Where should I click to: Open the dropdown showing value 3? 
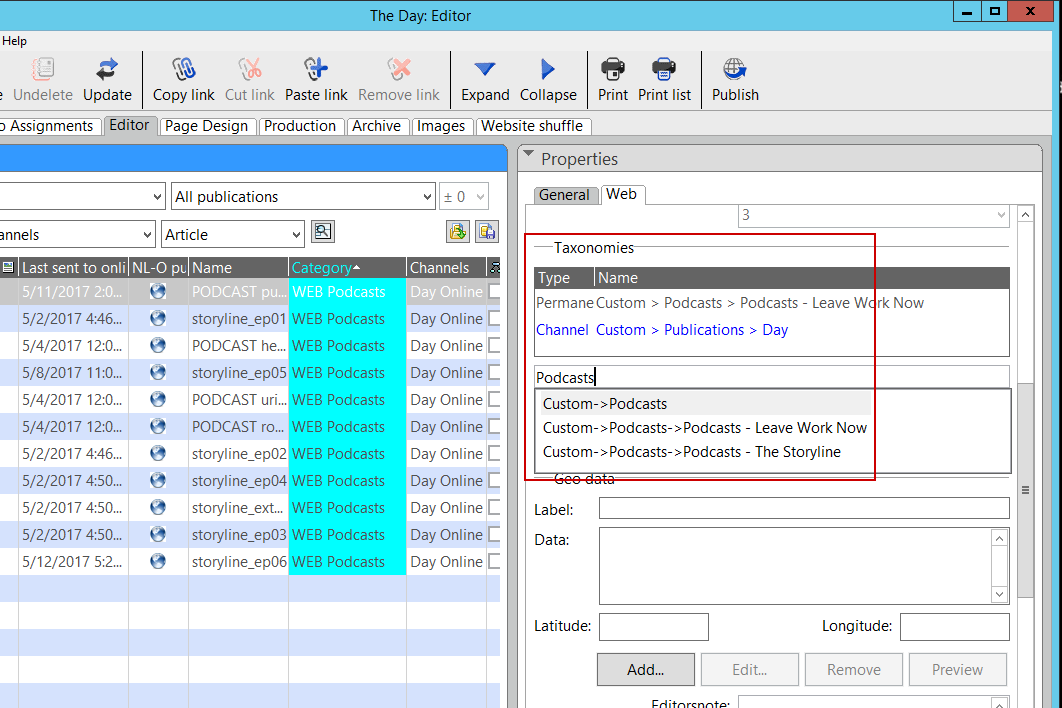(874, 215)
